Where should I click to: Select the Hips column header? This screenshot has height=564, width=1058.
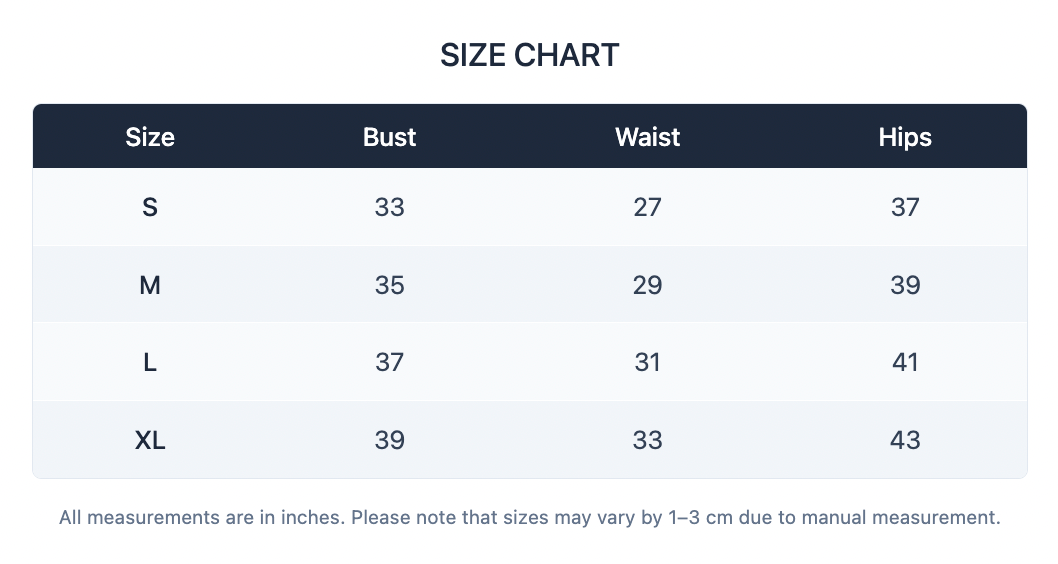pyautogui.click(x=905, y=137)
